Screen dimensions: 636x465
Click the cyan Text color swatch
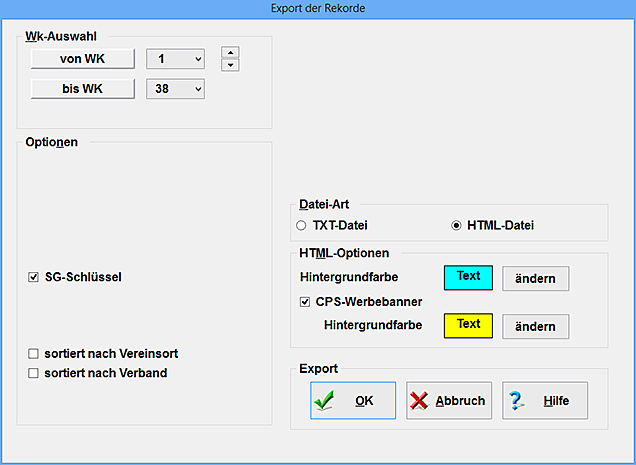click(468, 277)
